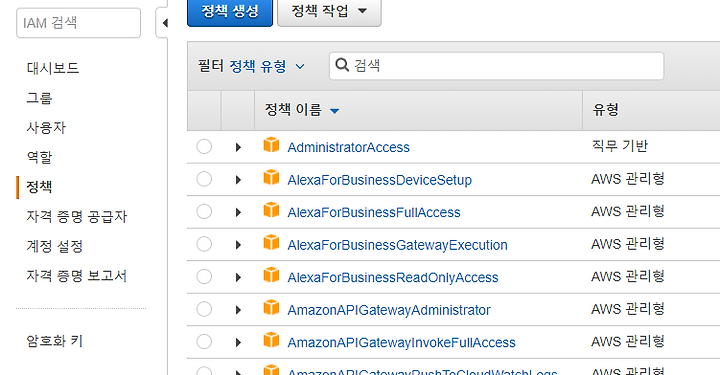The image size is (720, 375).
Task: Focus the policy 검색 search field
Action: click(496, 66)
